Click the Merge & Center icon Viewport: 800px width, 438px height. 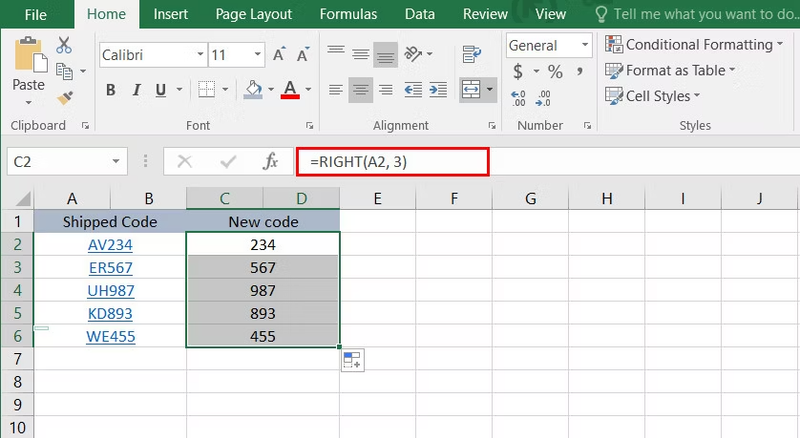470,90
